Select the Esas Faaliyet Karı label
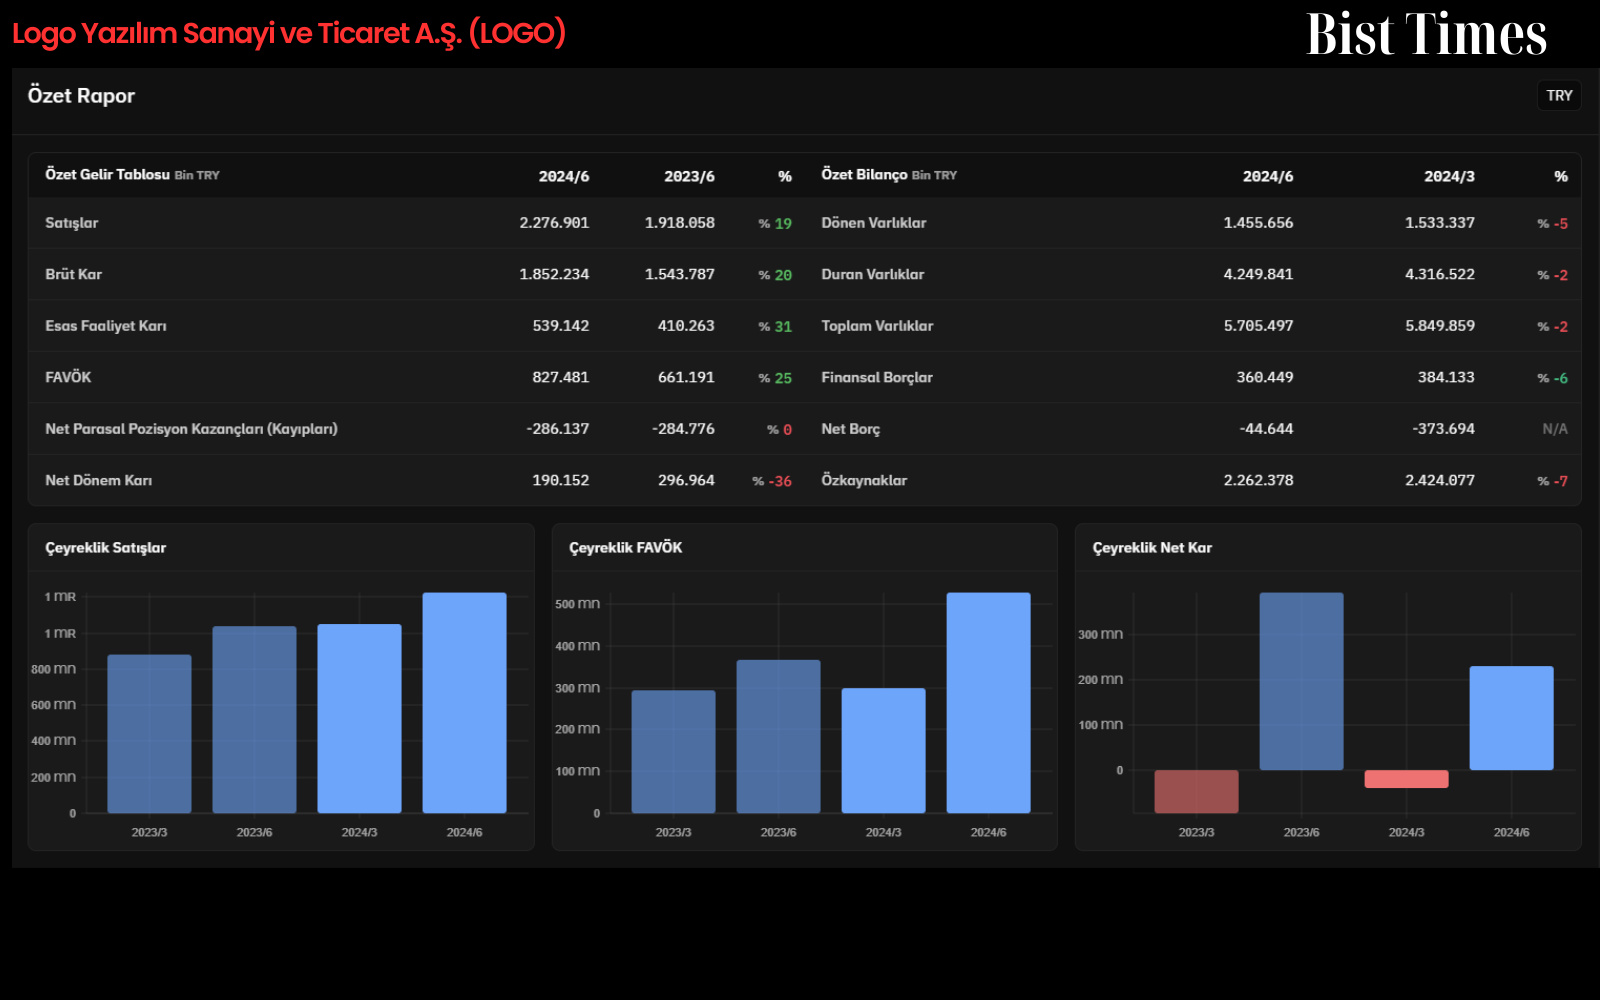1600x1000 pixels. coord(106,326)
